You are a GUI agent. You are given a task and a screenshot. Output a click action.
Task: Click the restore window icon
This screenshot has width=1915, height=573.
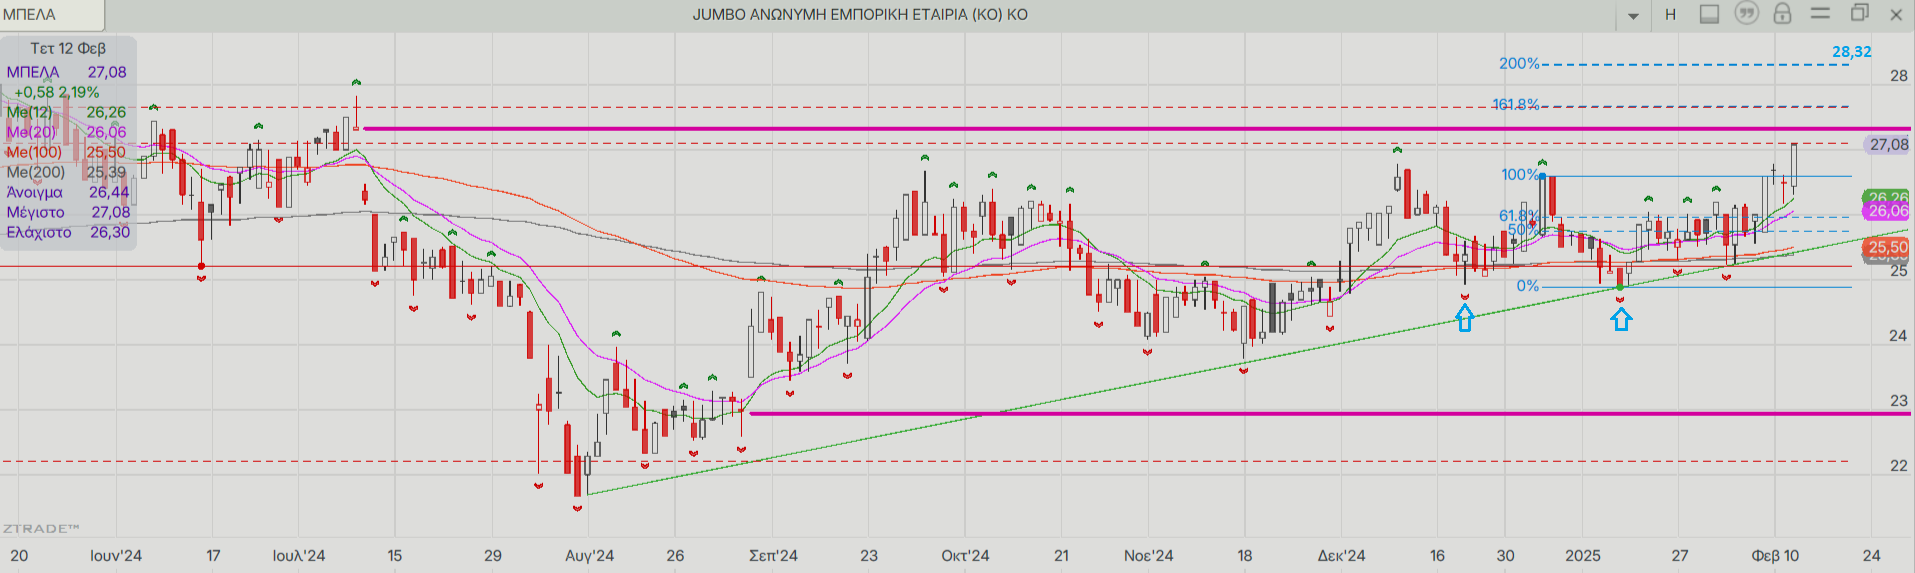click(x=1859, y=14)
